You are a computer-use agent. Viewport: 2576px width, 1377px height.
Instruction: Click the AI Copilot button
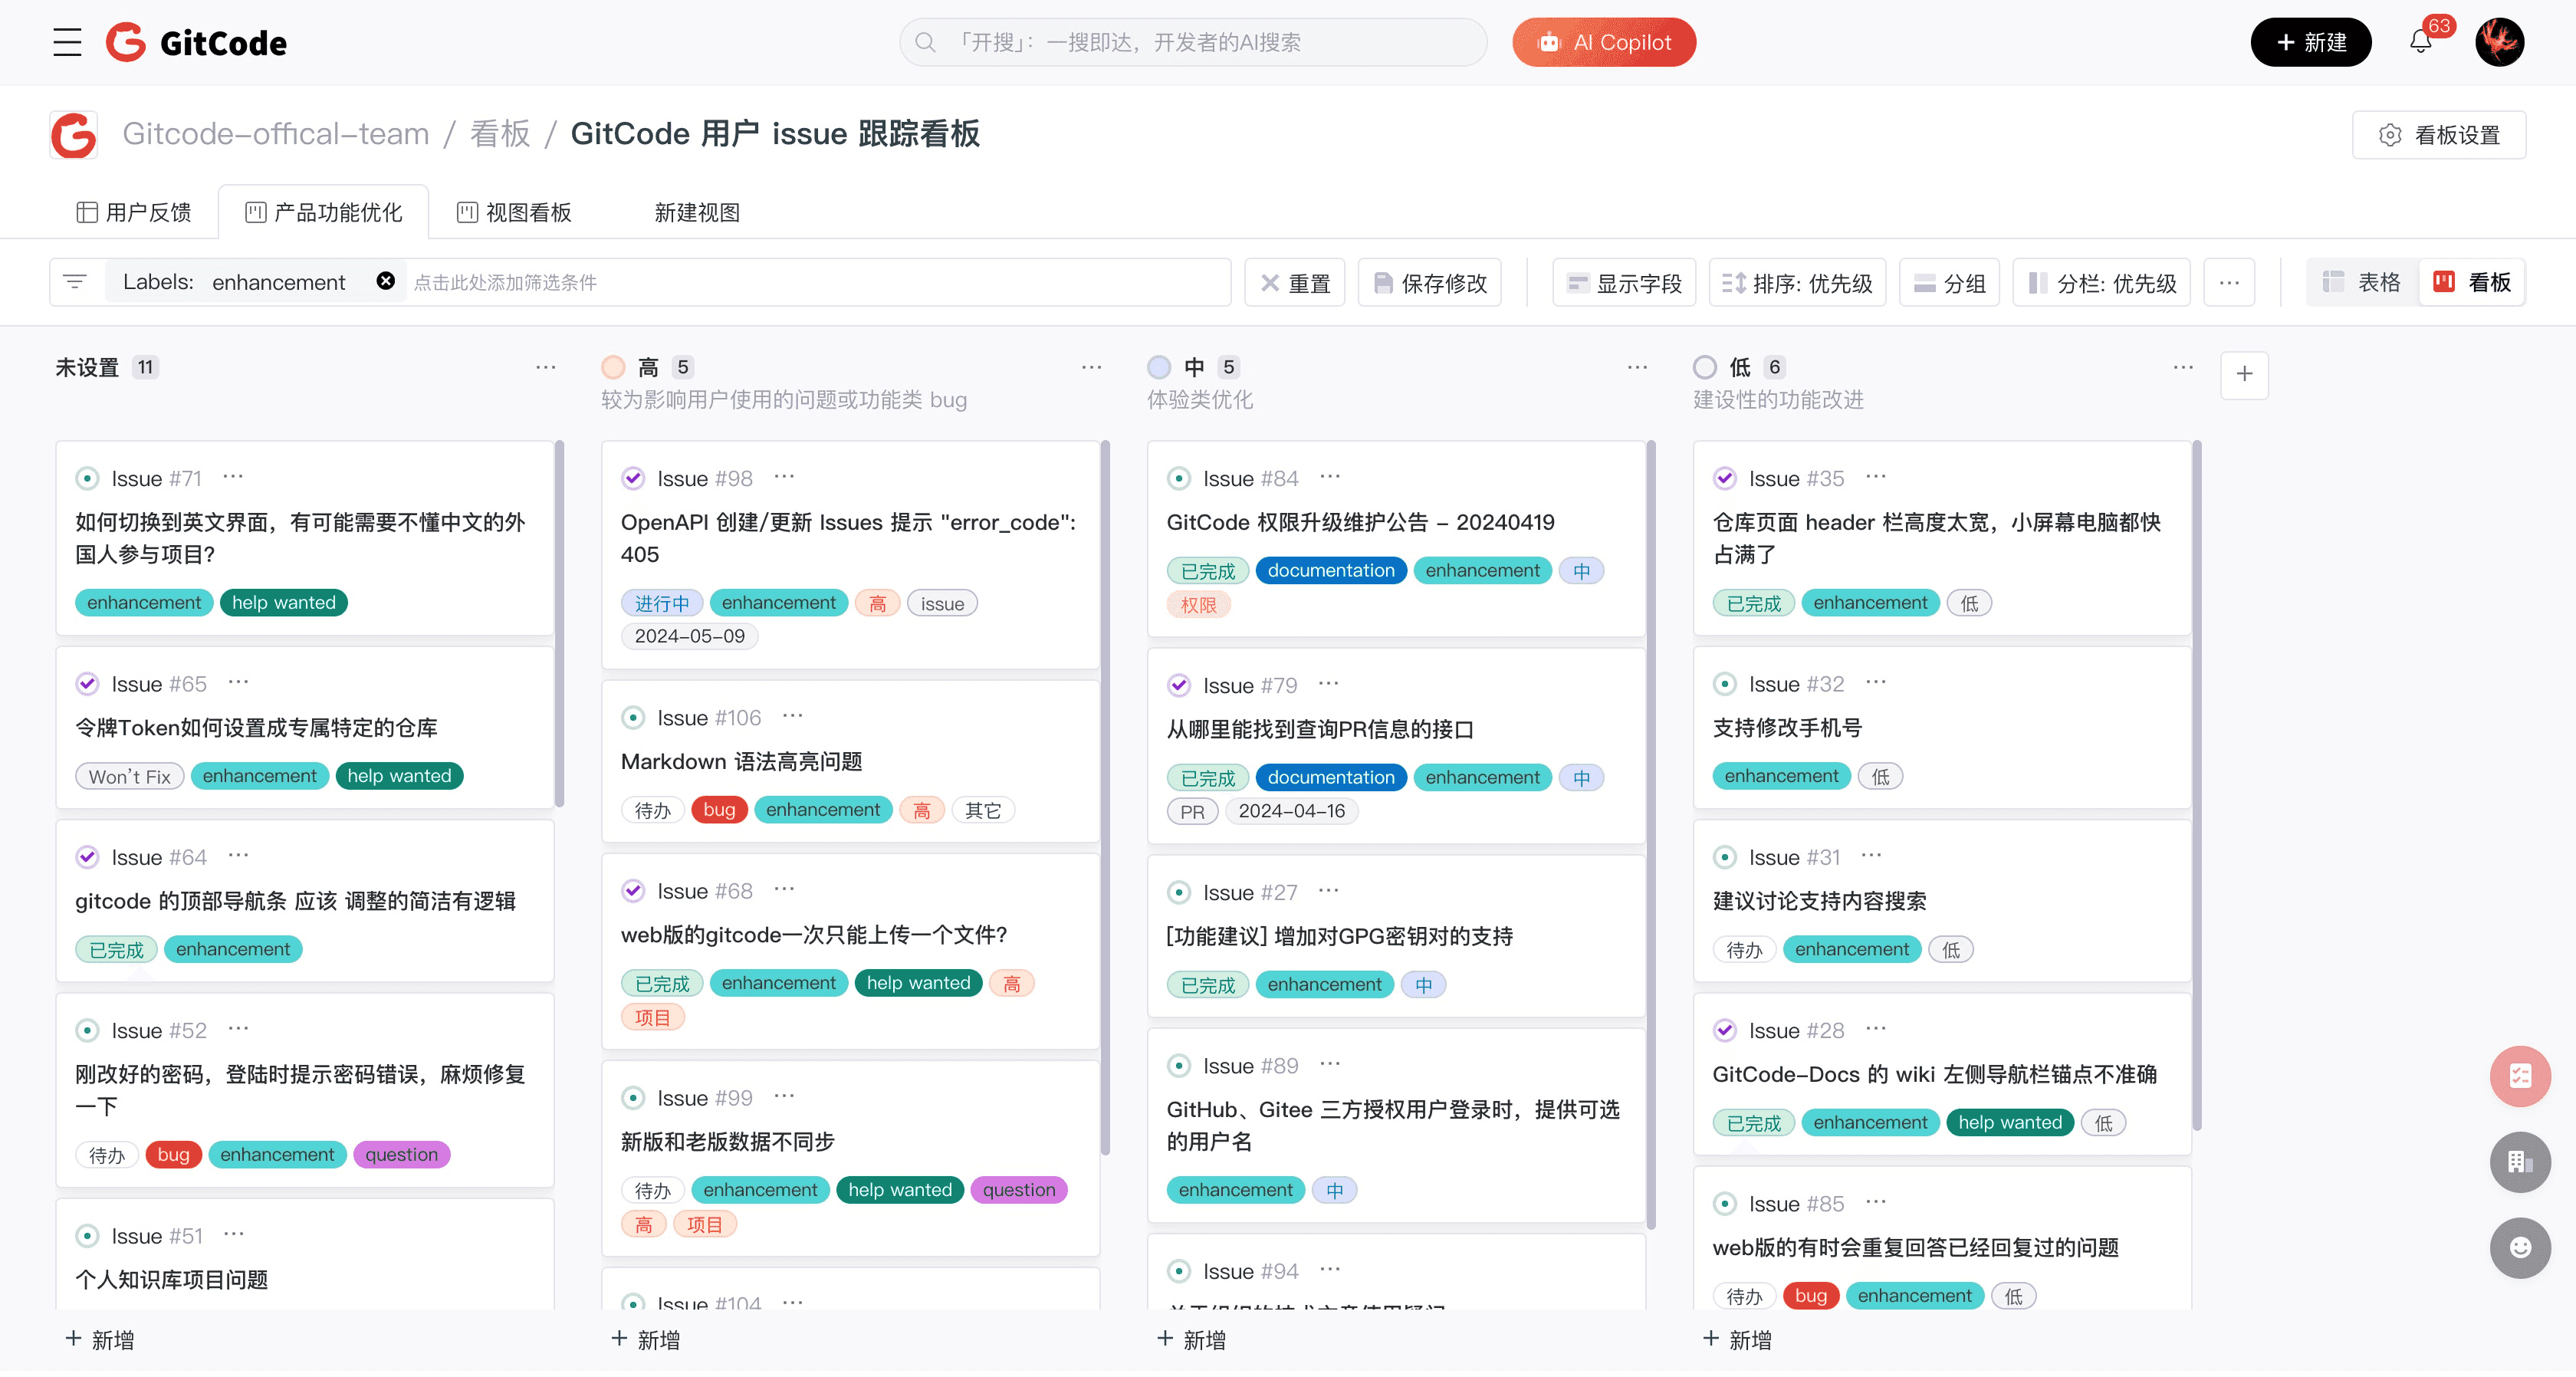1603,42
